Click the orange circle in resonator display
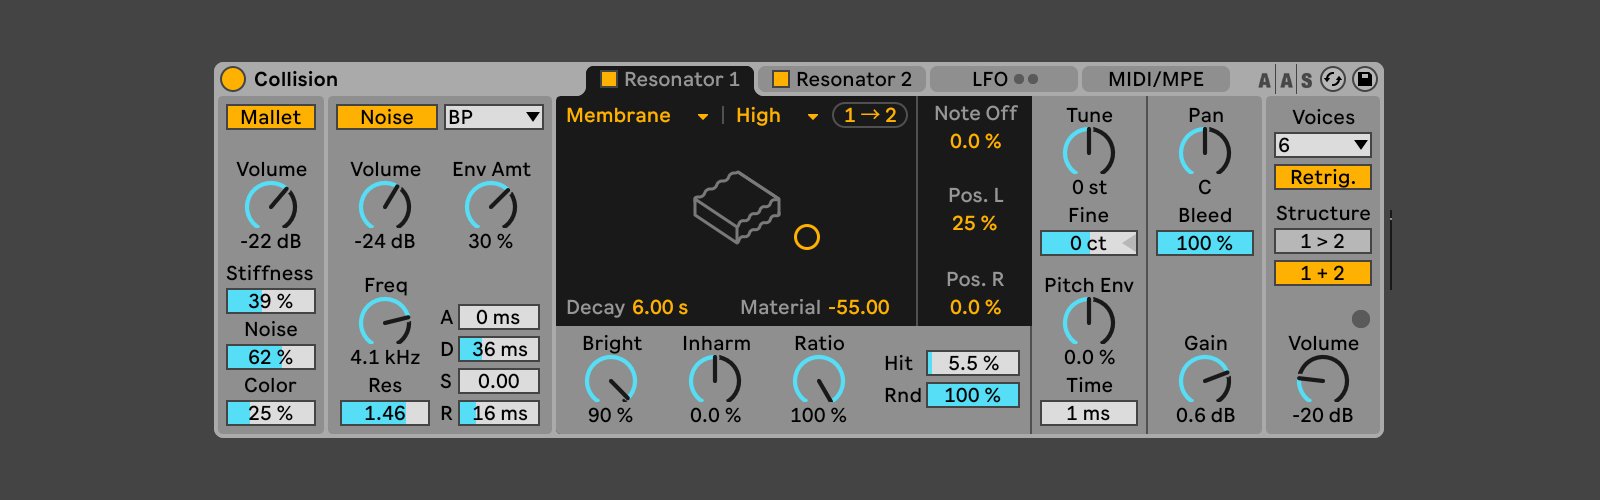Viewport: 1600px width, 500px height. tap(807, 237)
